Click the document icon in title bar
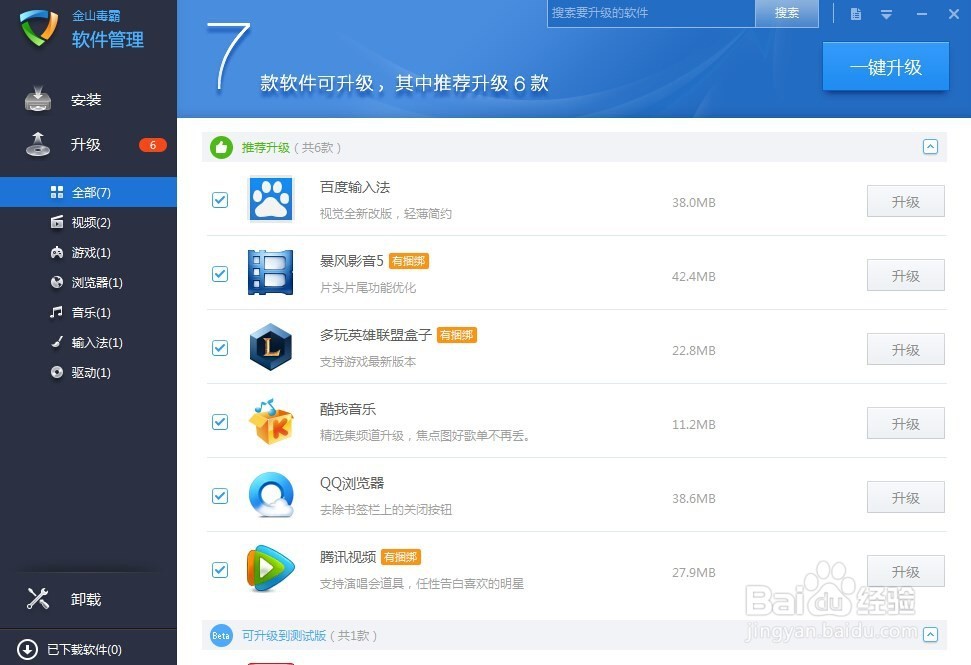The image size is (971, 665). point(856,14)
